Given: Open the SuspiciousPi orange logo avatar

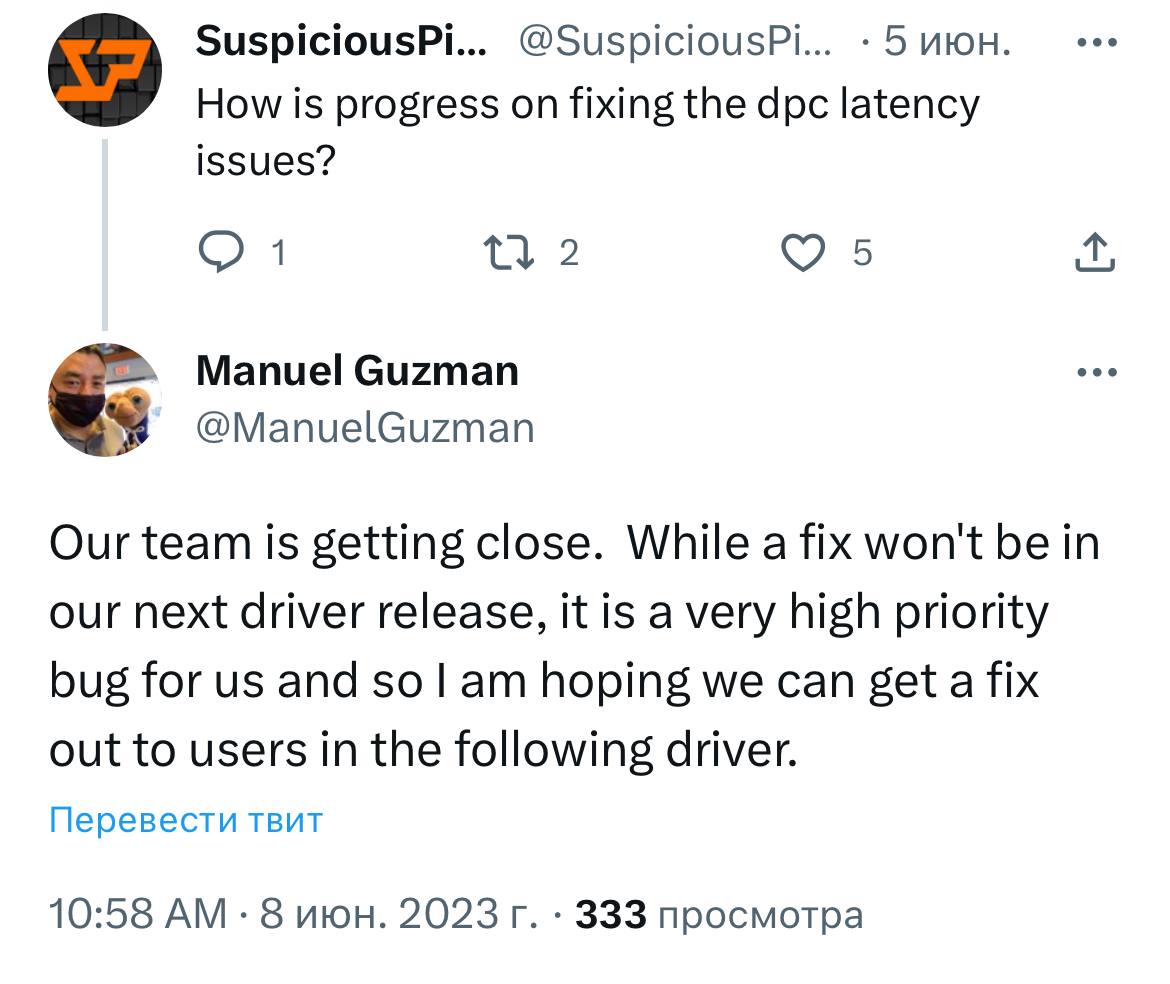Looking at the screenshot, I should click(x=104, y=68).
